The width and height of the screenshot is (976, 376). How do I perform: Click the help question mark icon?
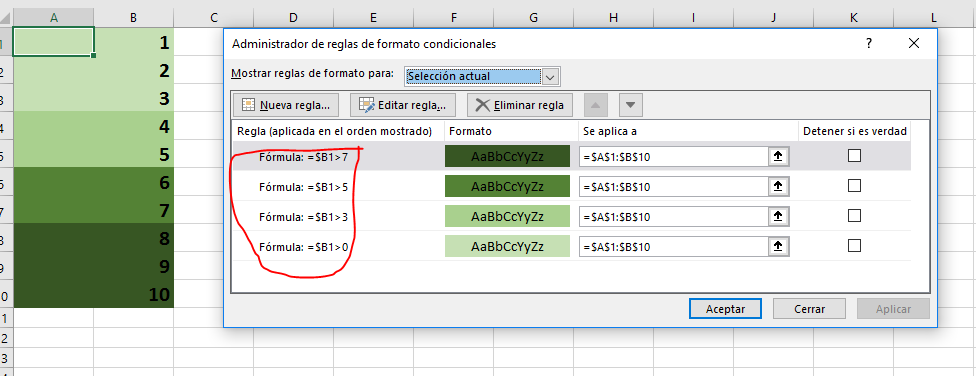(x=868, y=44)
